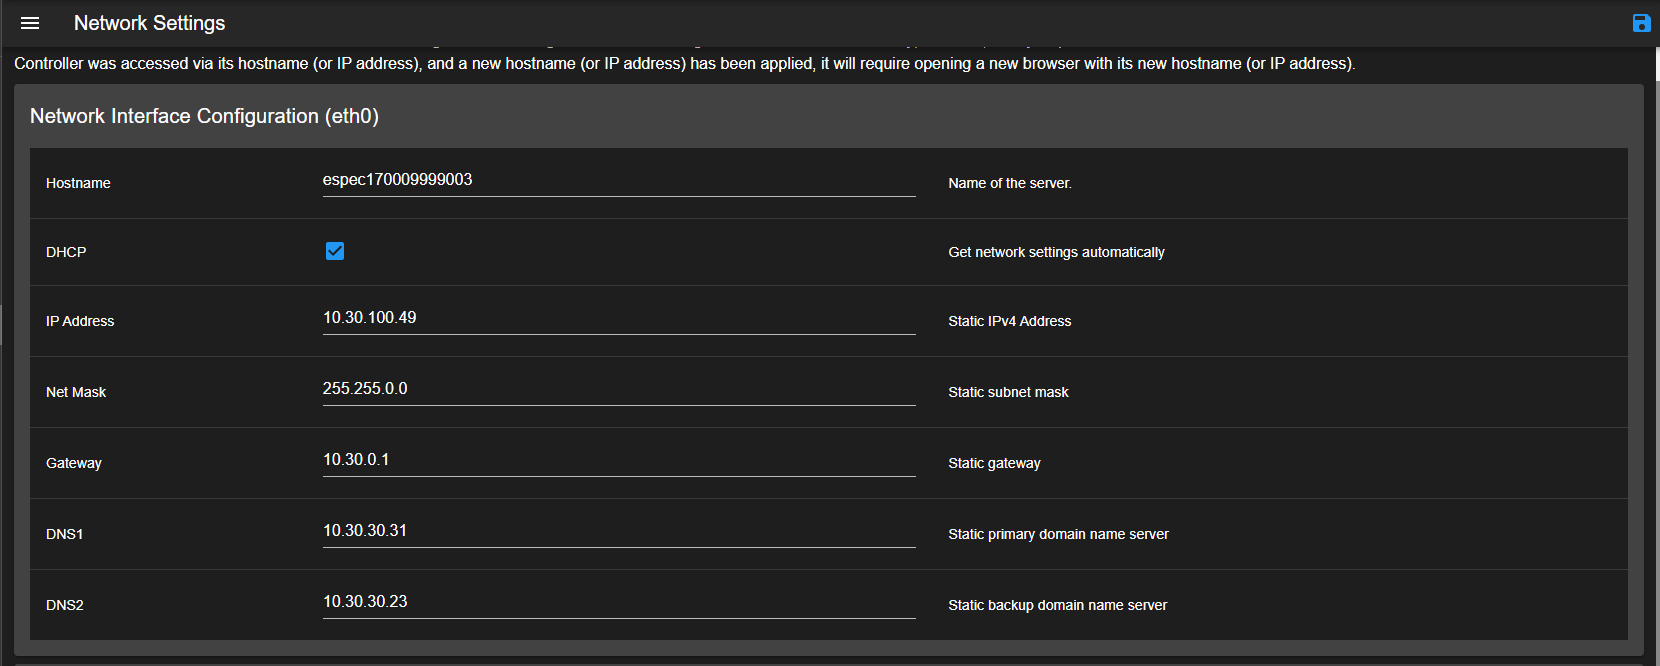Click the Hostname input field
This screenshot has width=1660, height=666.
tap(619, 180)
